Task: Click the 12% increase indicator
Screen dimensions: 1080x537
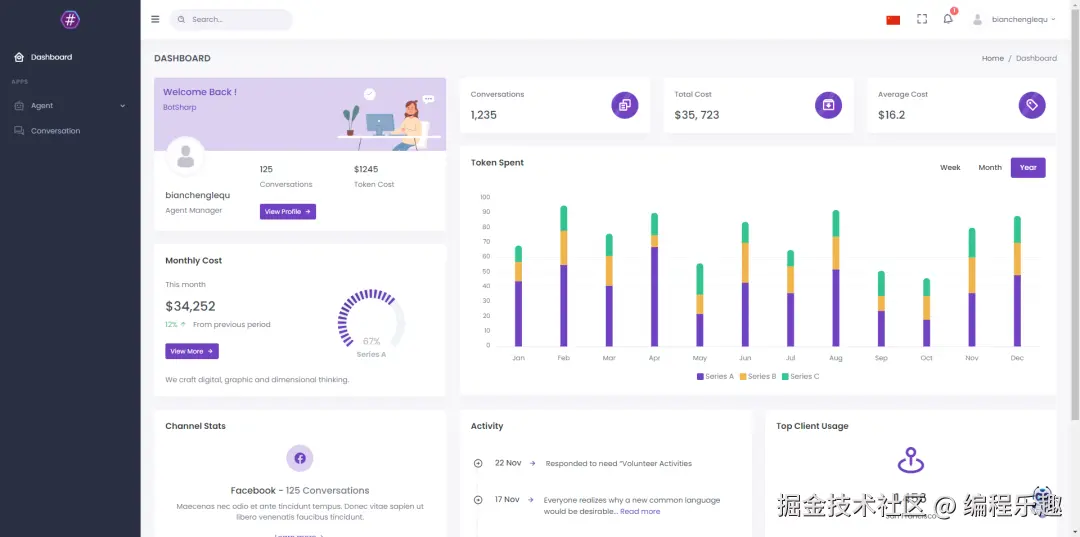Action: pos(176,324)
